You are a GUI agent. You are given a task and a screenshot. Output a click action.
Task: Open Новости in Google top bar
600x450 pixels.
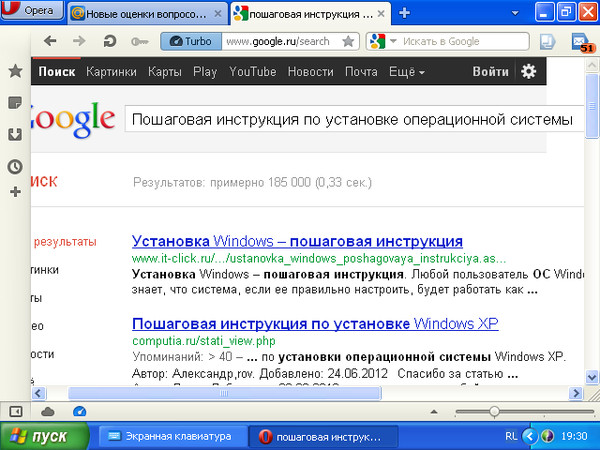(x=311, y=72)
